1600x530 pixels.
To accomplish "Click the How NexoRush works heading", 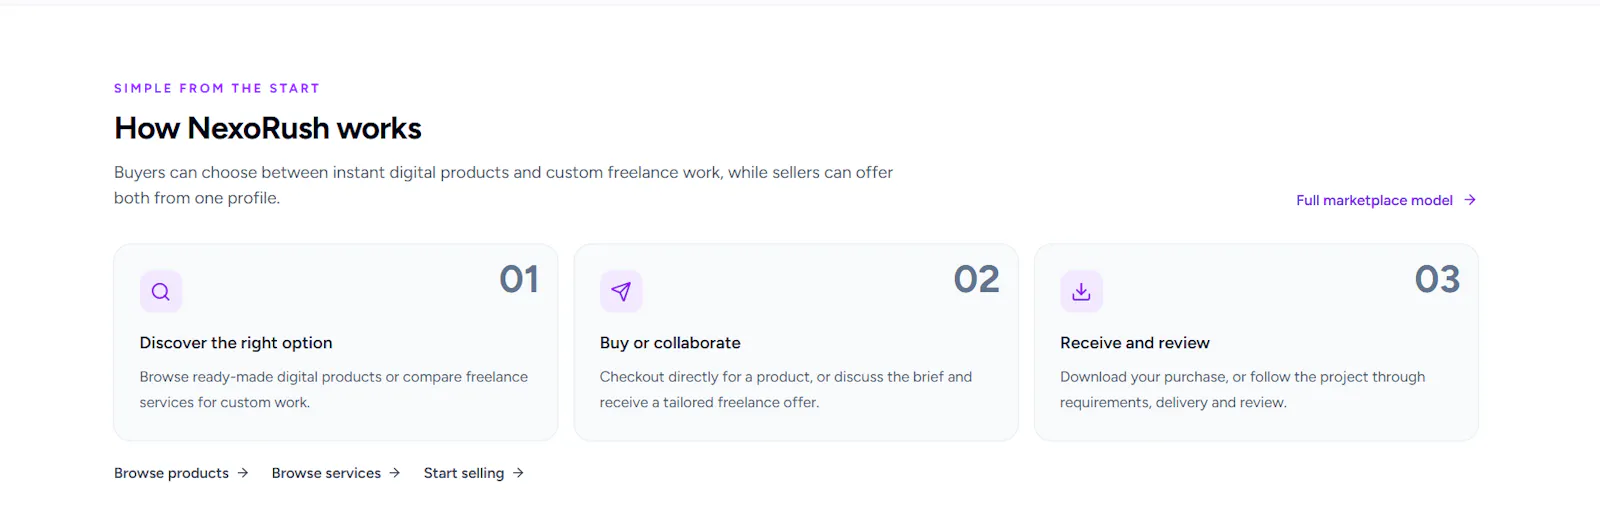I will pos(268,128).
